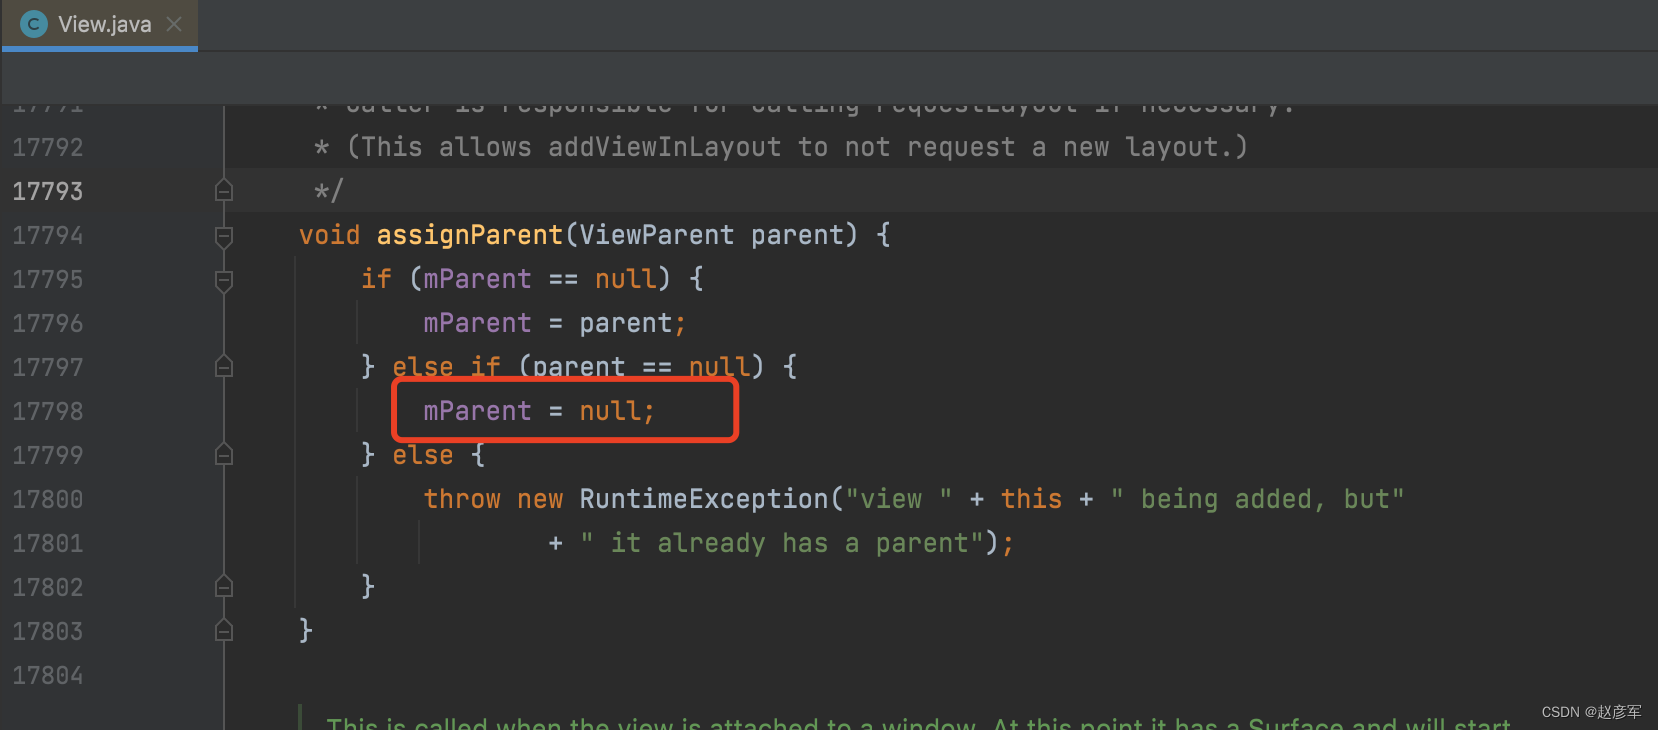Collapse the comment fold marker at line 17793
The height and width of the screenshot is (730, 1658).
[x=224, y=191]
